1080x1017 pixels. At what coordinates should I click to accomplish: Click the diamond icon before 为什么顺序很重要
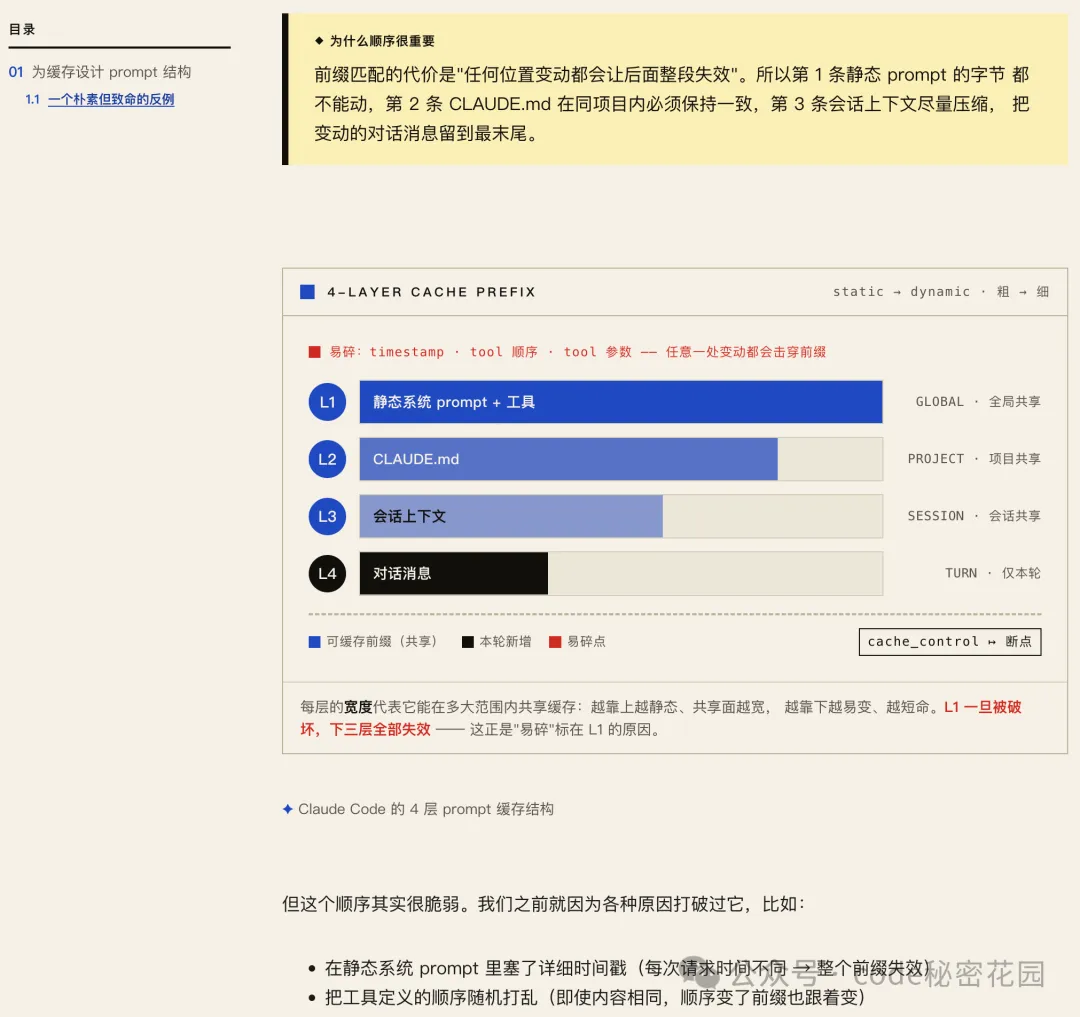tap(319, 41)
